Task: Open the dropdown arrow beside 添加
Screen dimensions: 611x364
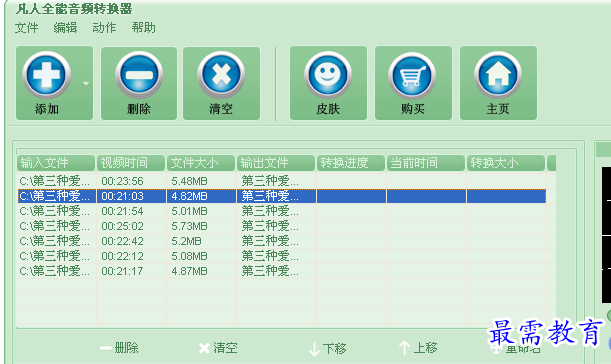Action: point(86,83)
